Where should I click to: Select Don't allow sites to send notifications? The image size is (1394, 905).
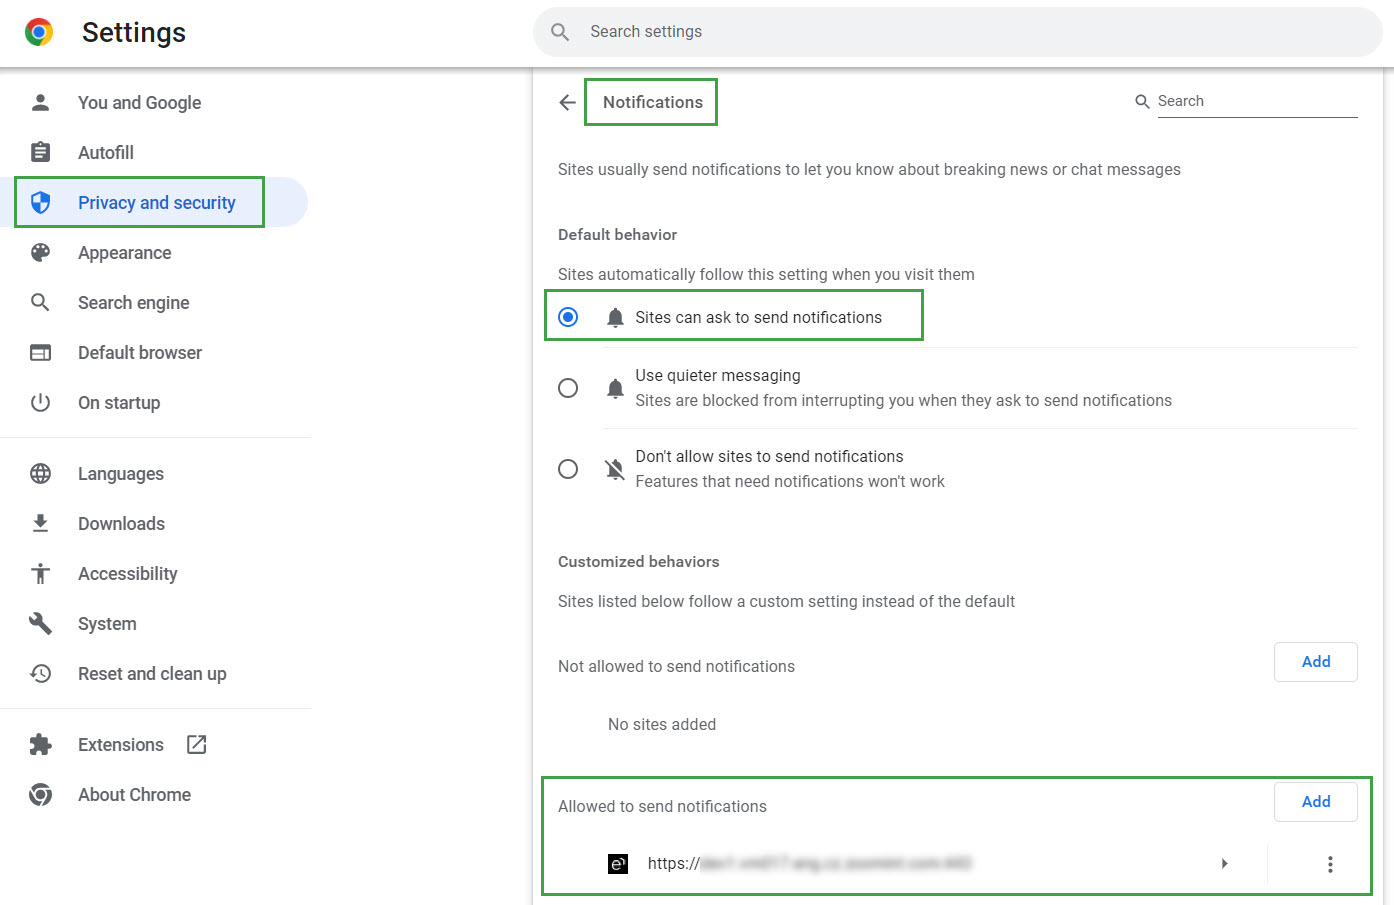coord(568,469)
